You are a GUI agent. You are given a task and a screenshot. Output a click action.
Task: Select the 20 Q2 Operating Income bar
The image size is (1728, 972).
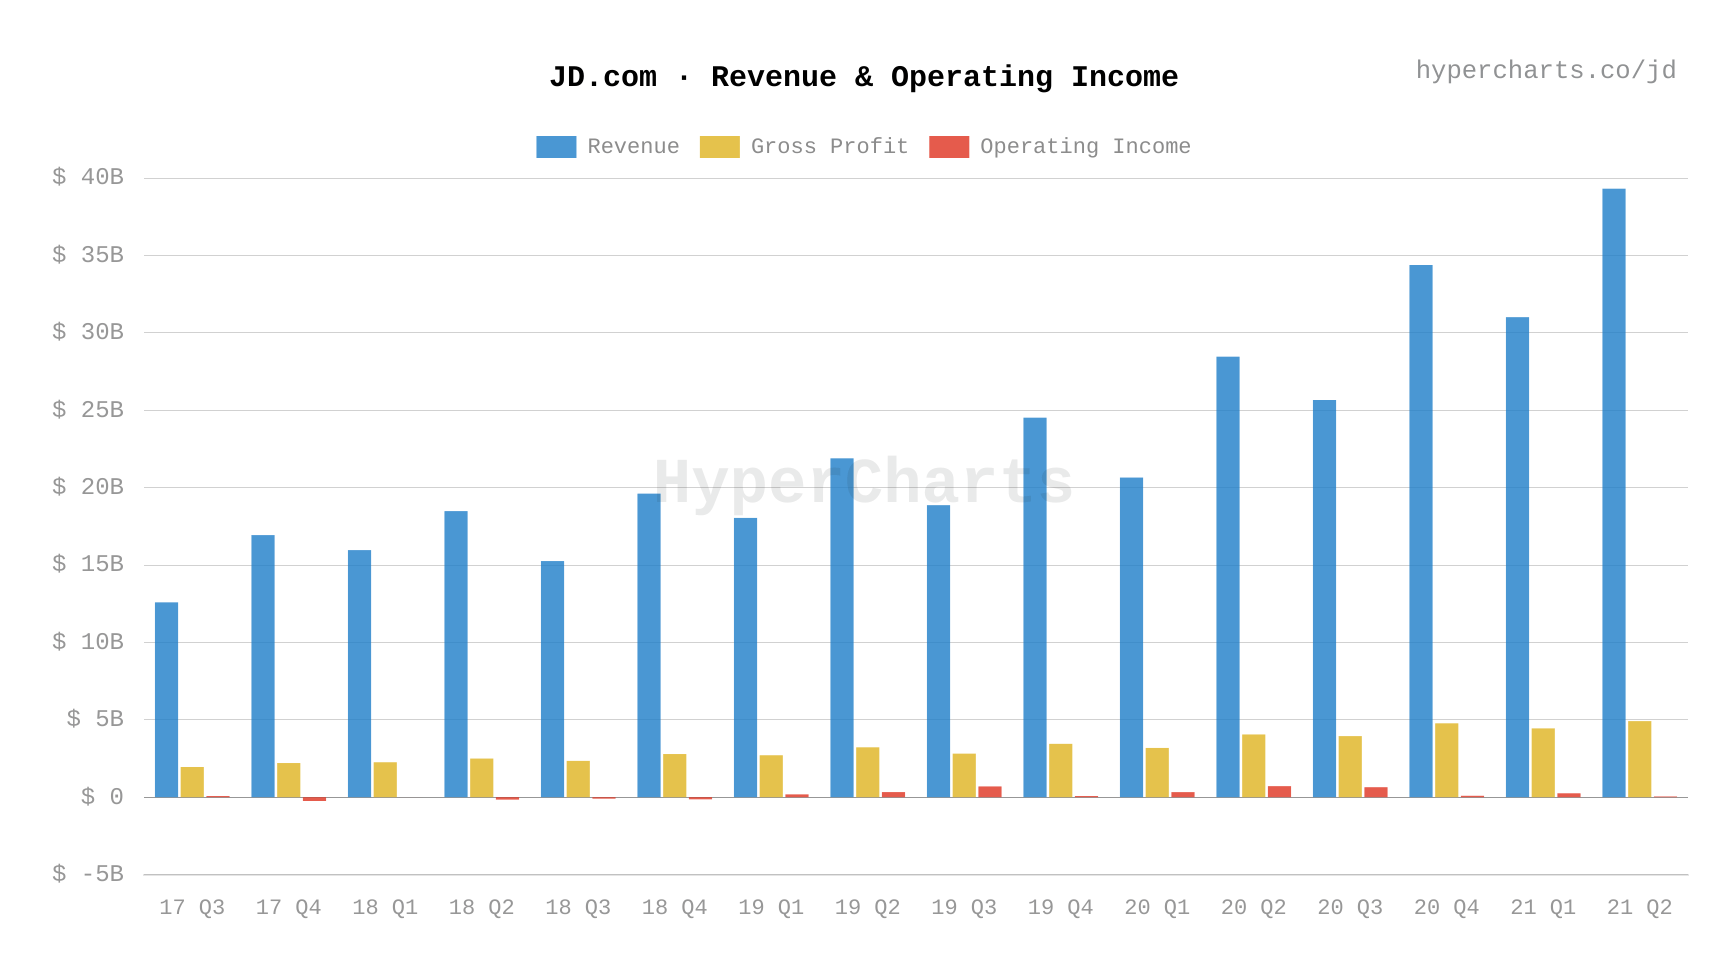[x=1281, y=790]
